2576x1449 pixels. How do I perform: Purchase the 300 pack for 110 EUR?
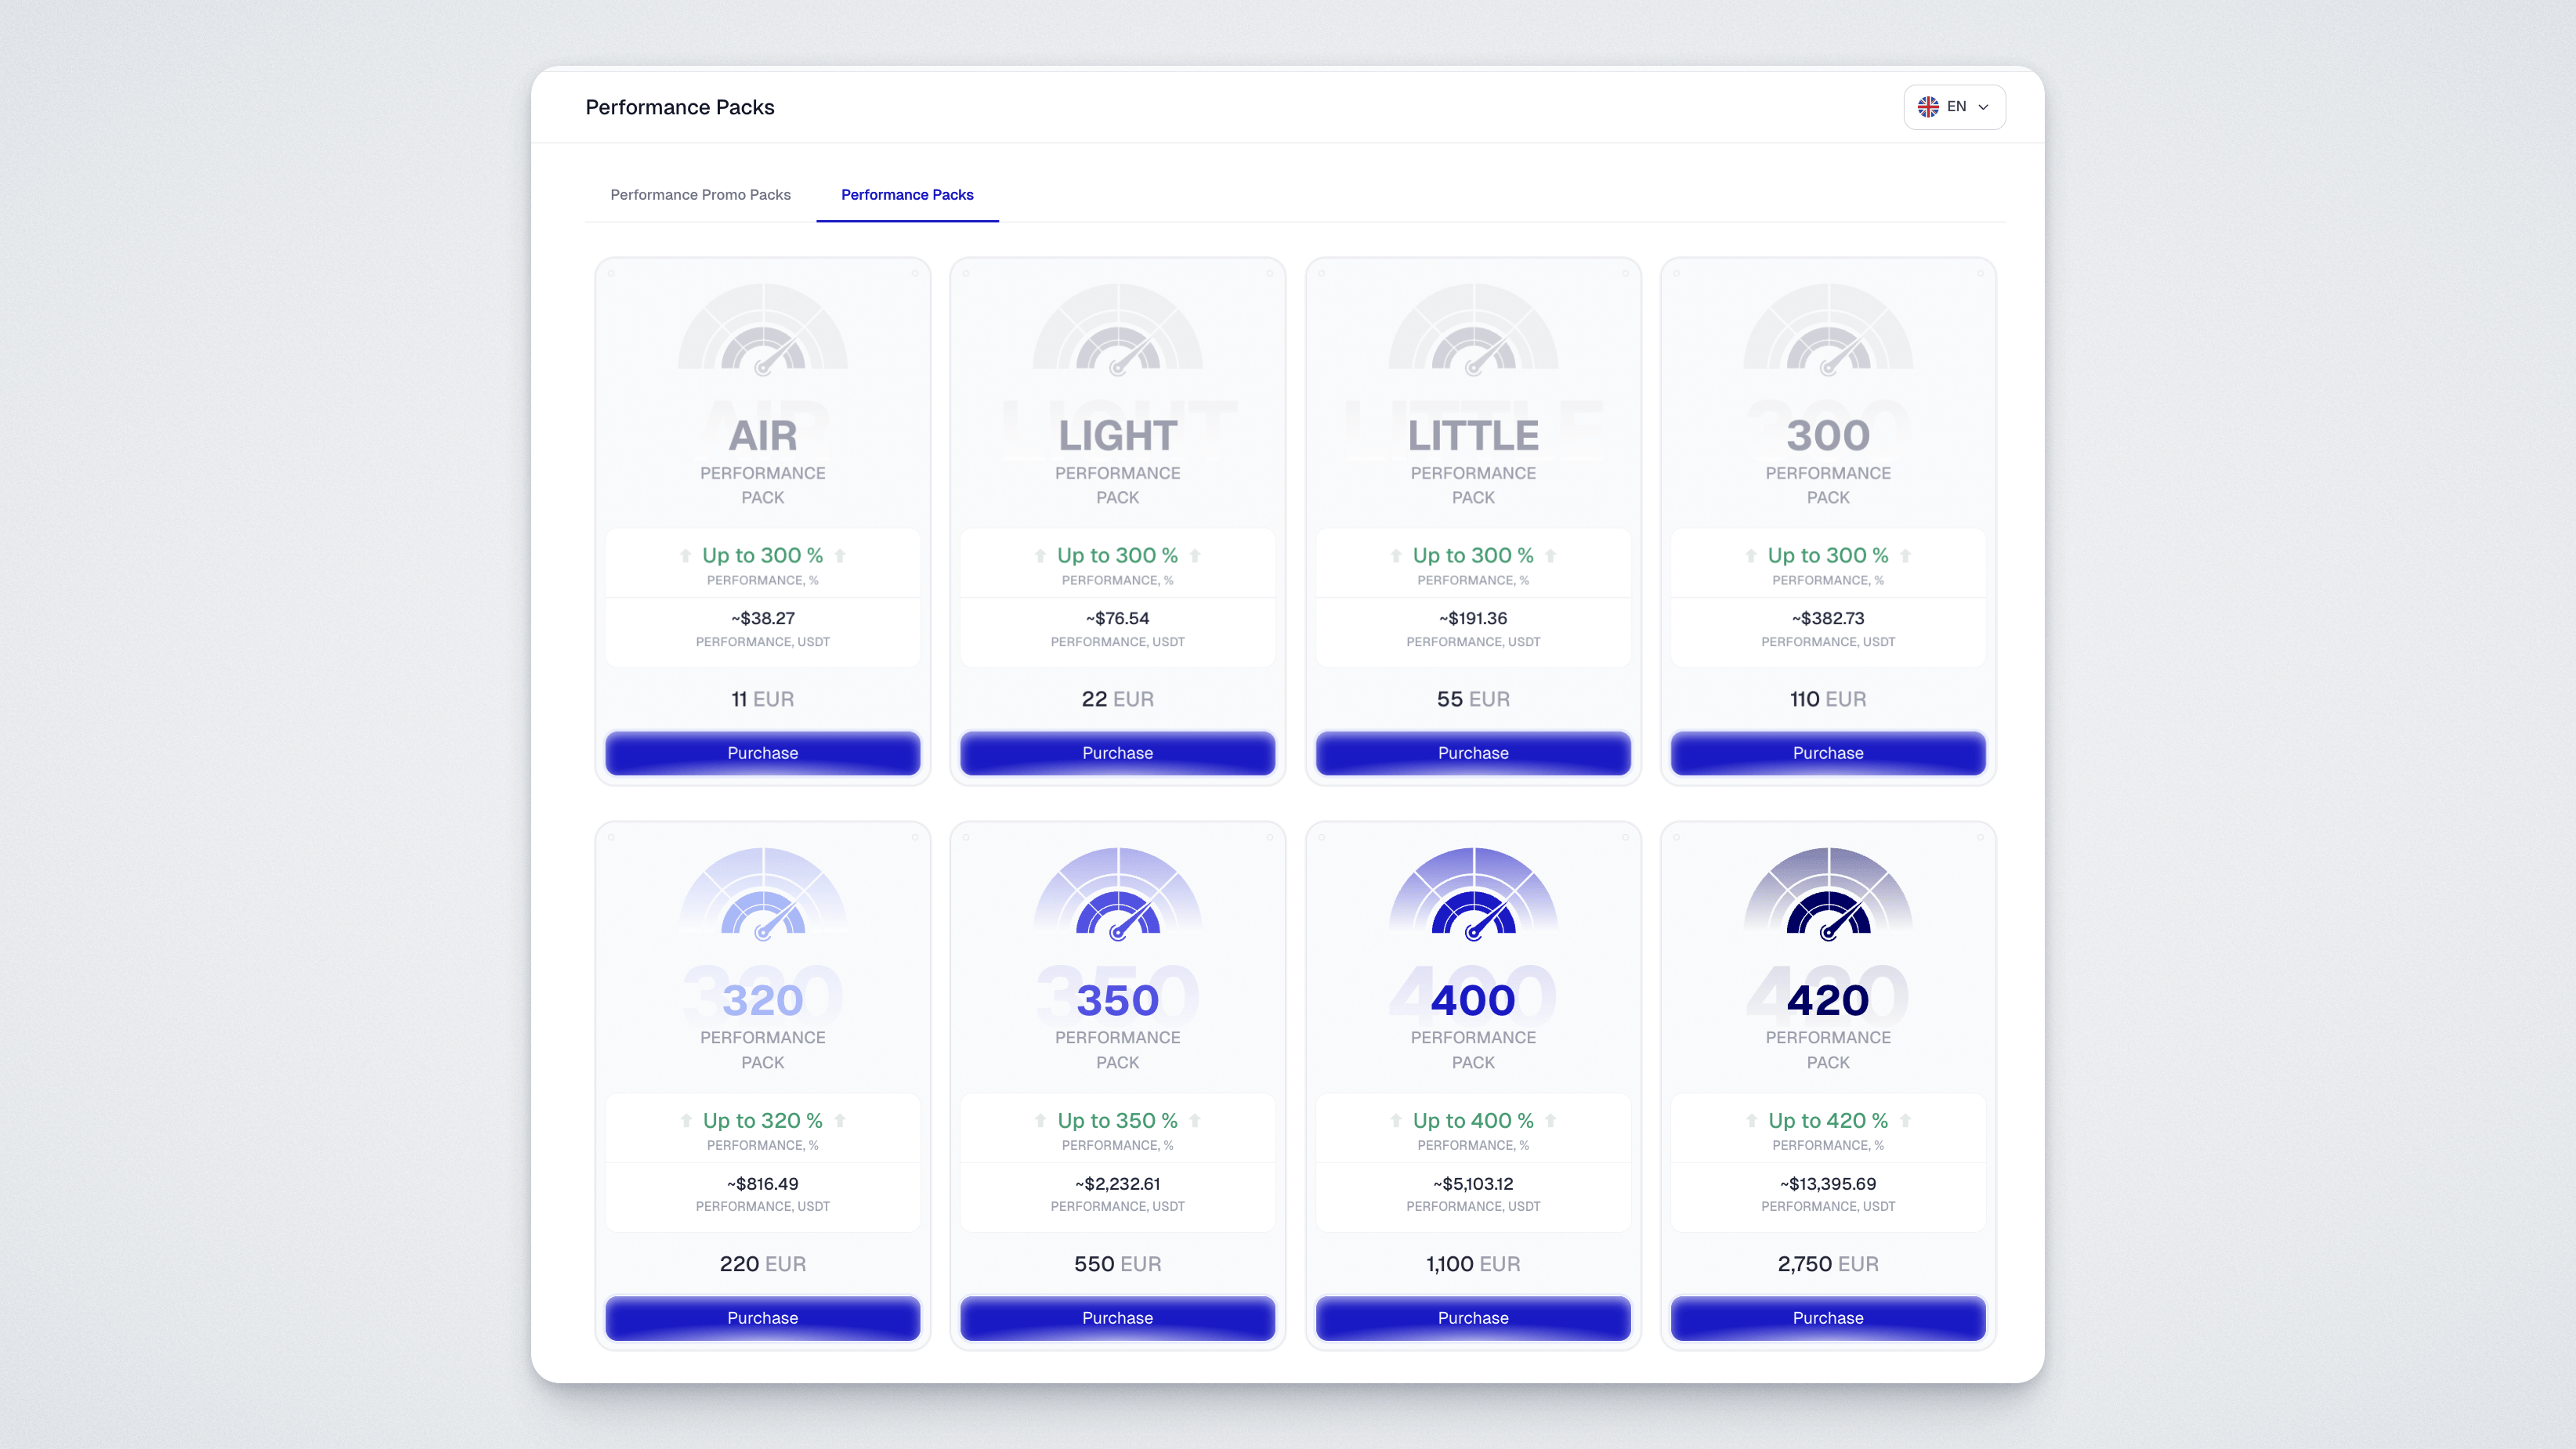[1828, 753]
